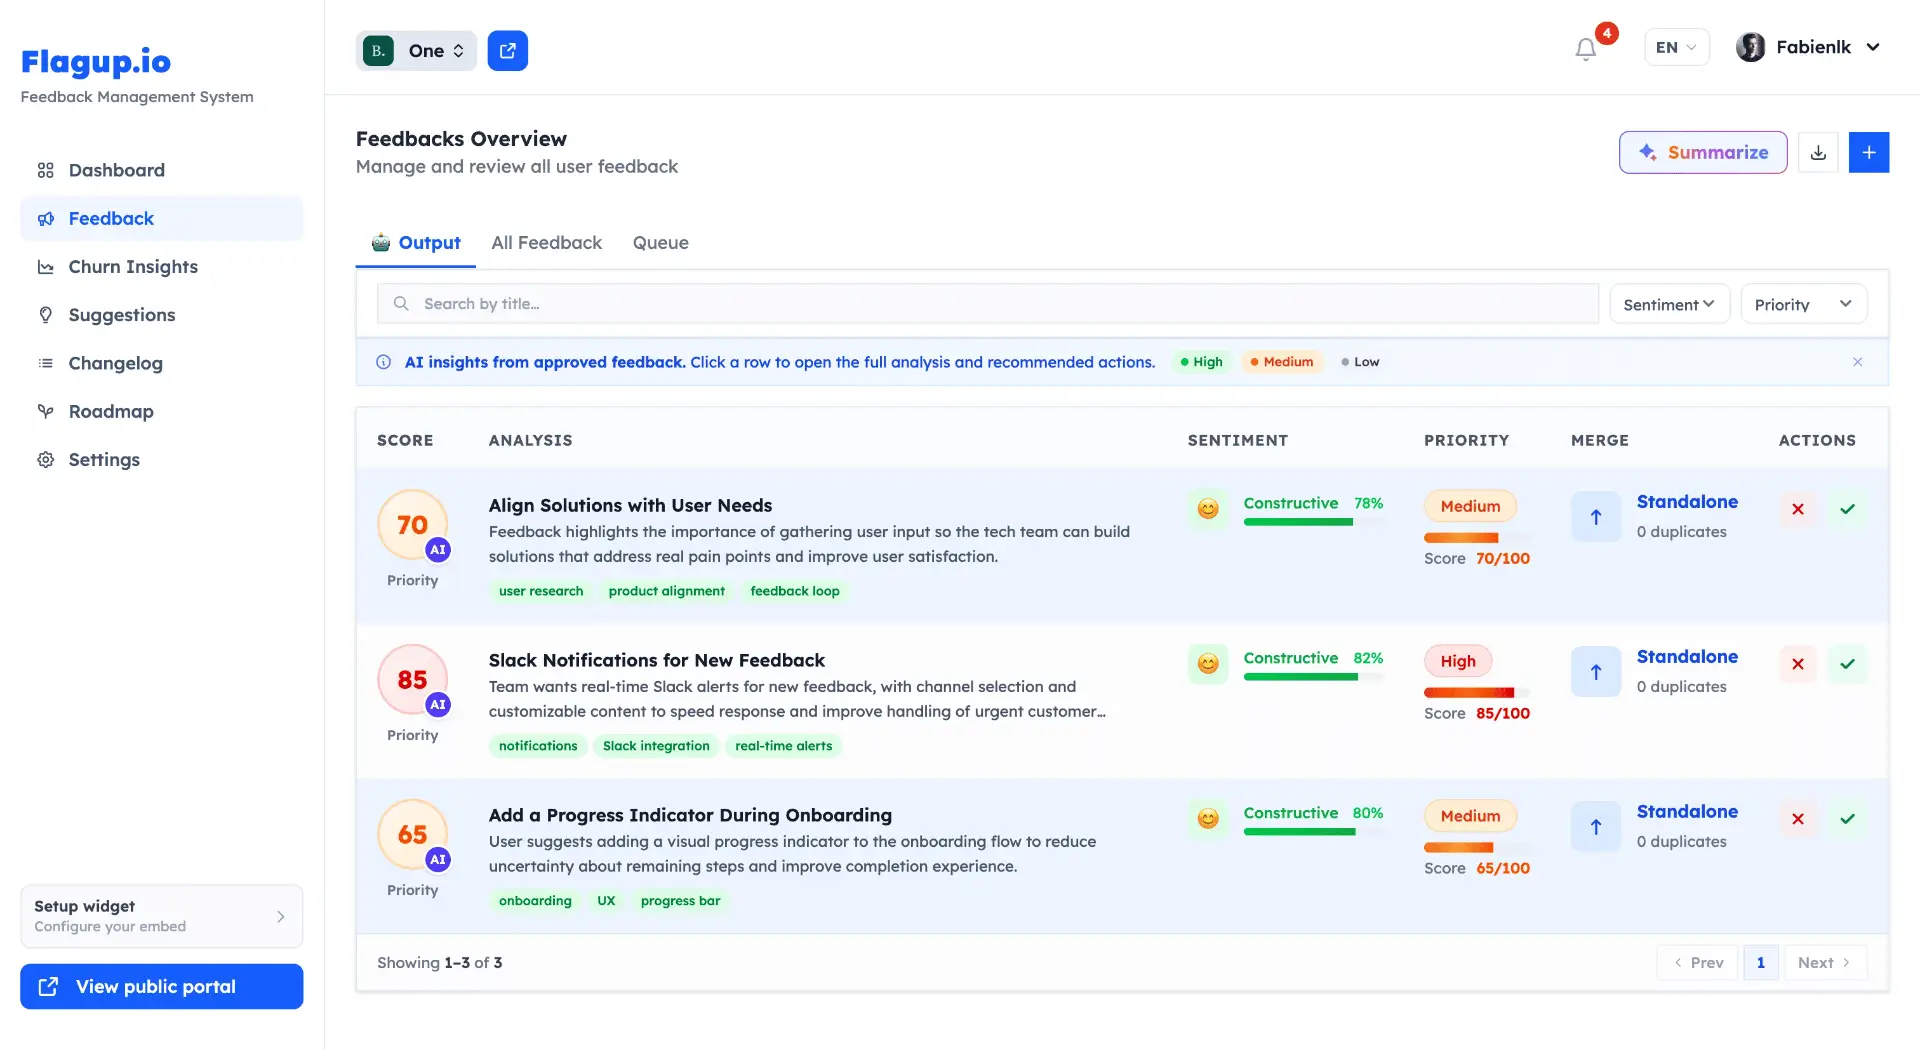Screen dimensions: 1920x1050
Task: Reject the Progress Indicator onboarding row
Action: [1797, 819]
